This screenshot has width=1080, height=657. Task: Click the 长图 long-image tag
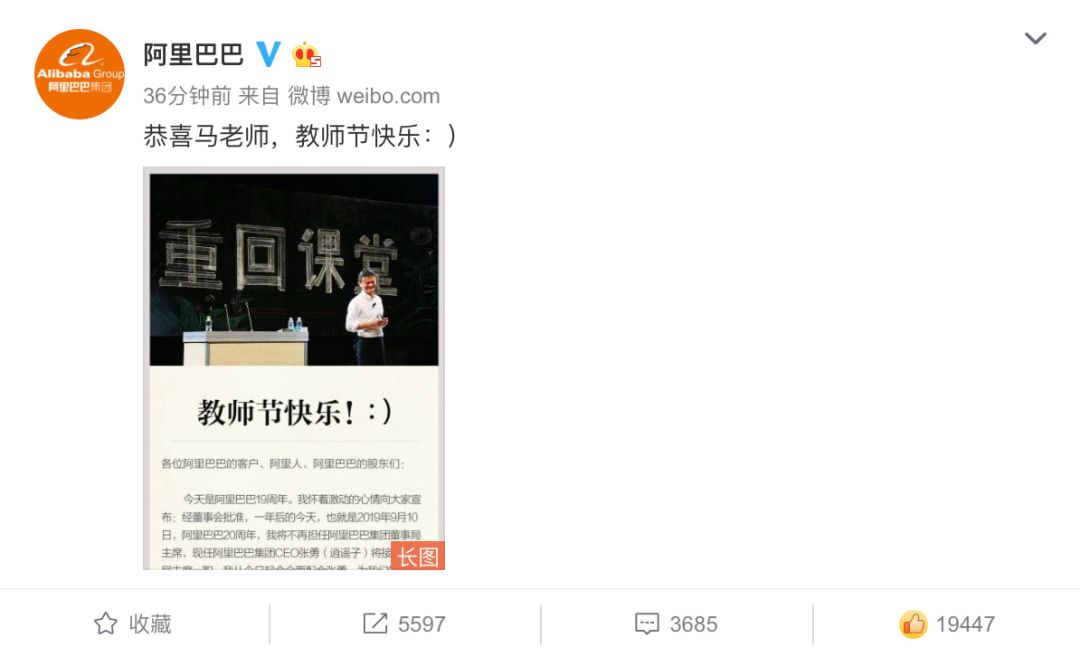(x=418, y=556)
